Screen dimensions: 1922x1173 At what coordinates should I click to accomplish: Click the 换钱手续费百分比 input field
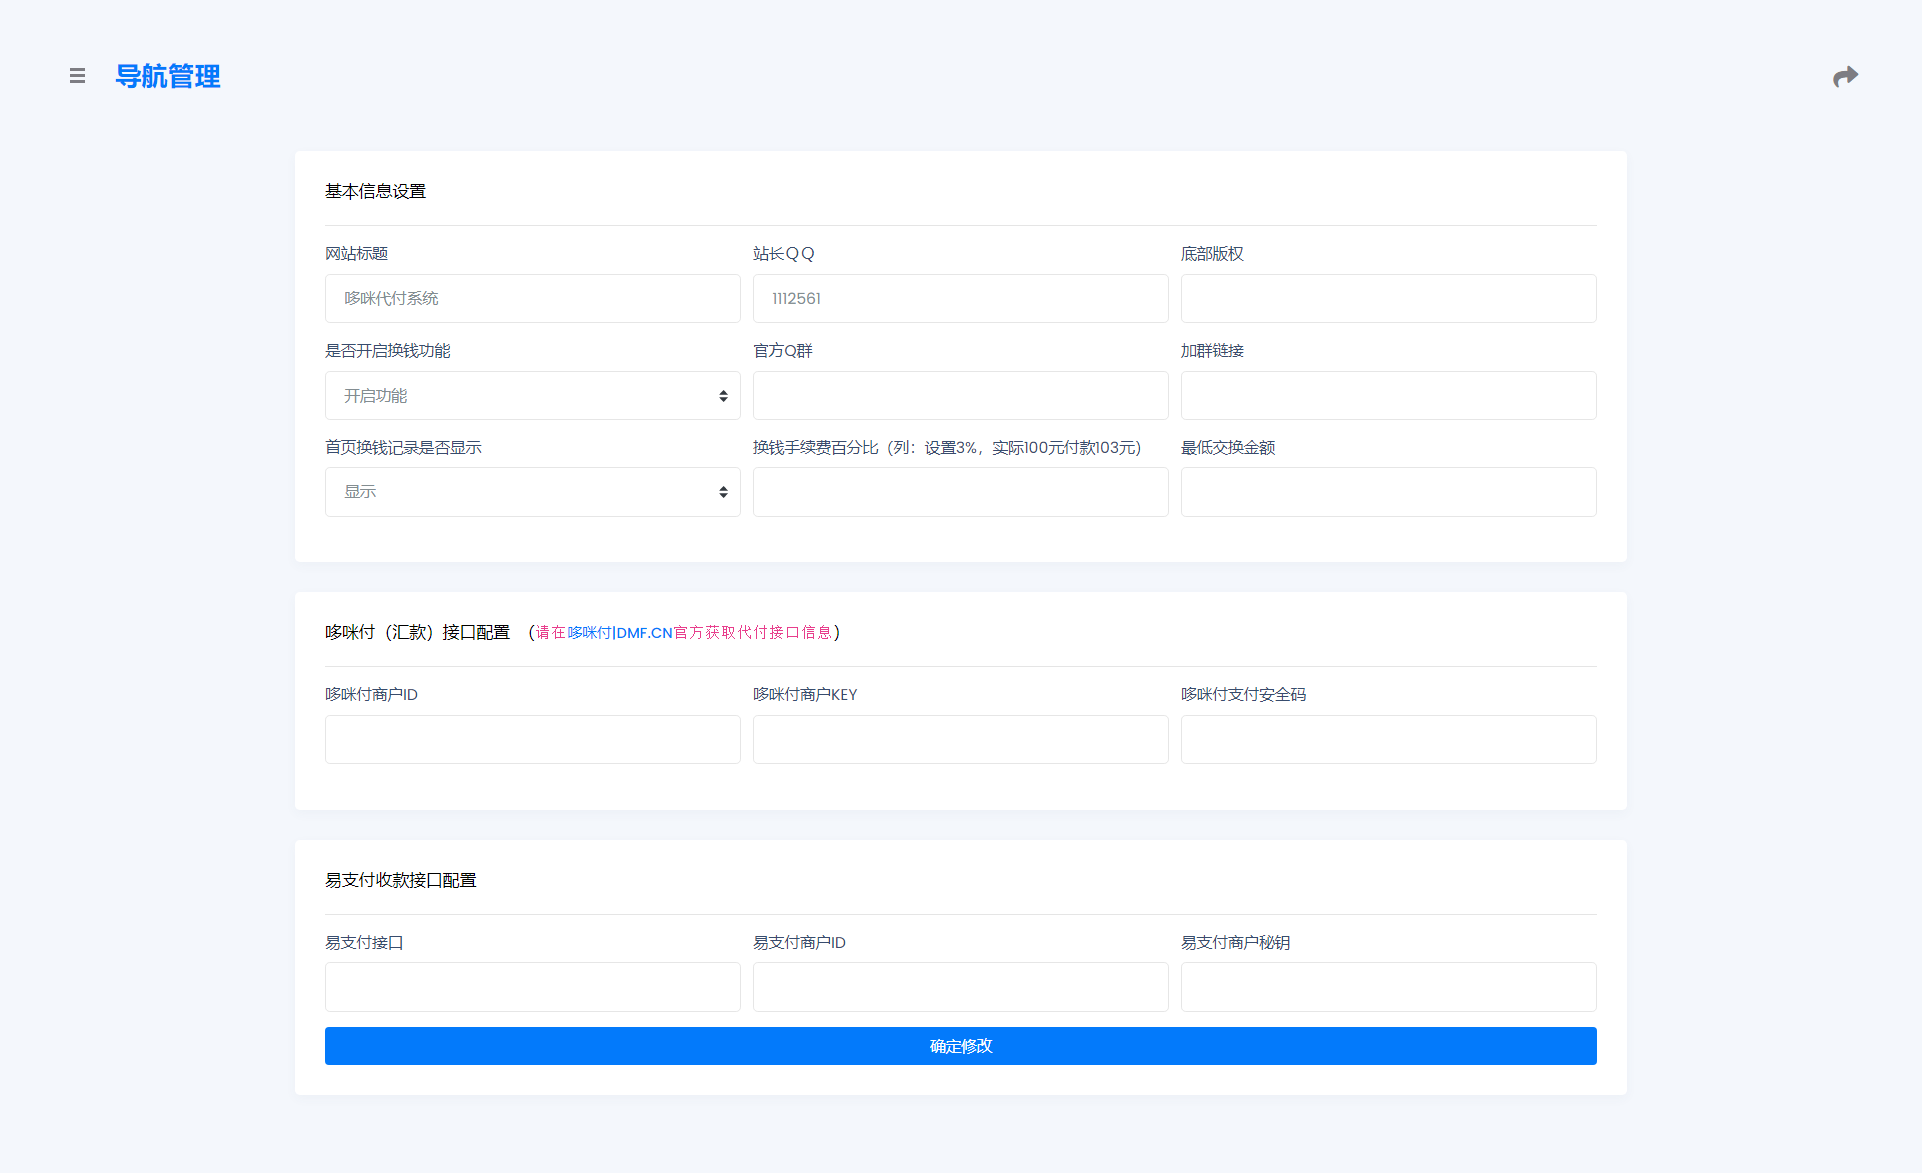pos(960,492)
